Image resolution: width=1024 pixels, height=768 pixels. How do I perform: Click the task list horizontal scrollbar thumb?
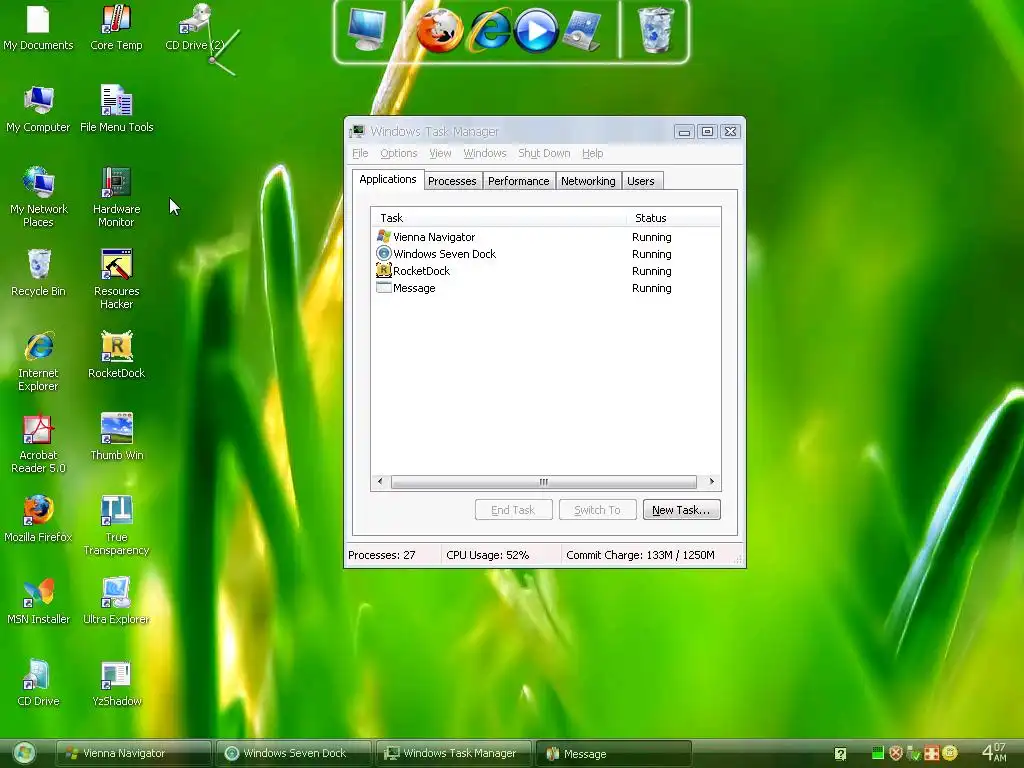[543, 482]
